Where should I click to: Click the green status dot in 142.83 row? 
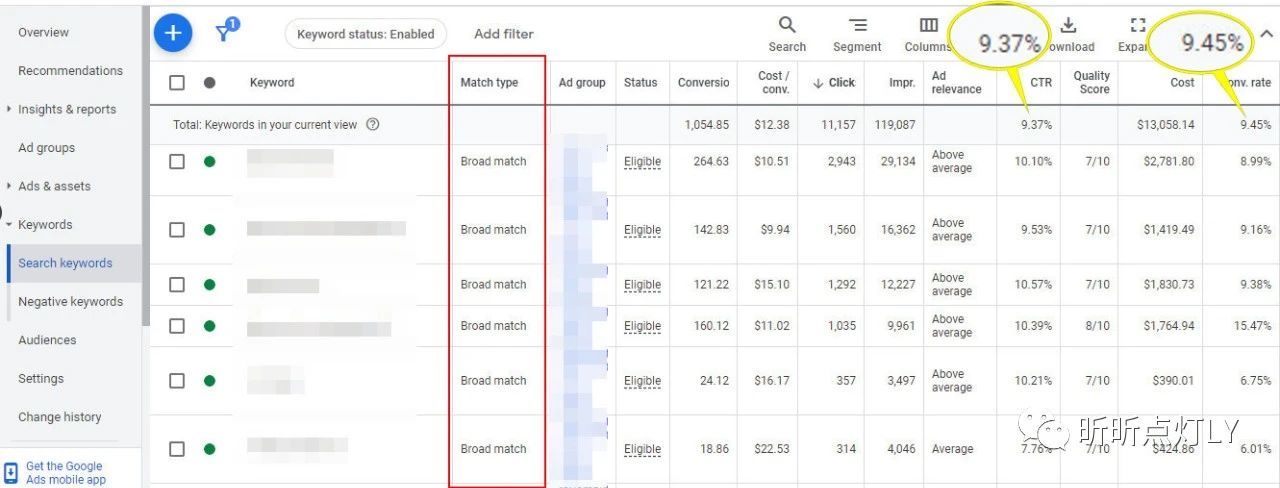(209, 230)
